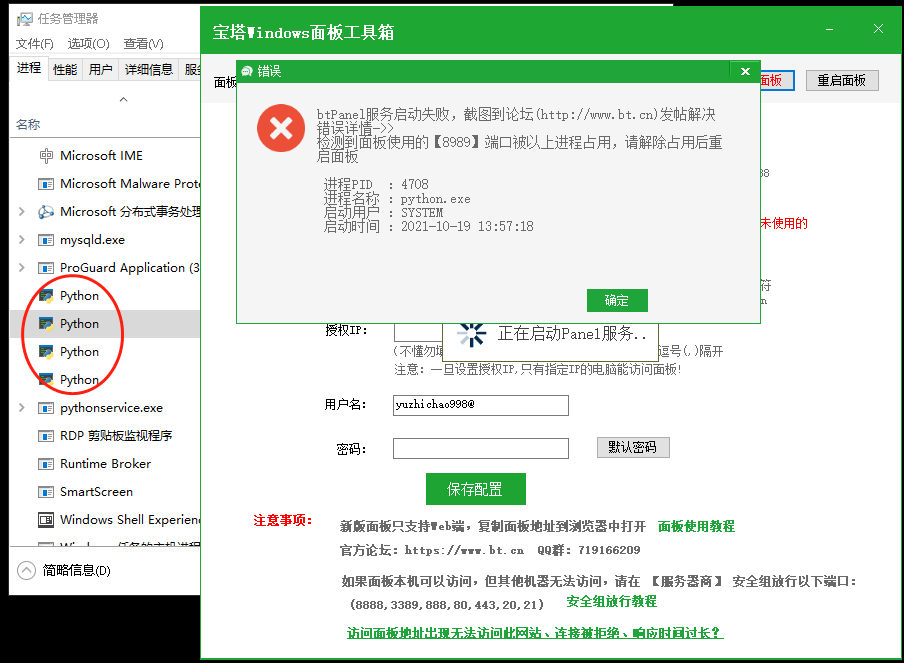Select the SmartScreen process row

(x=105, y=492)
